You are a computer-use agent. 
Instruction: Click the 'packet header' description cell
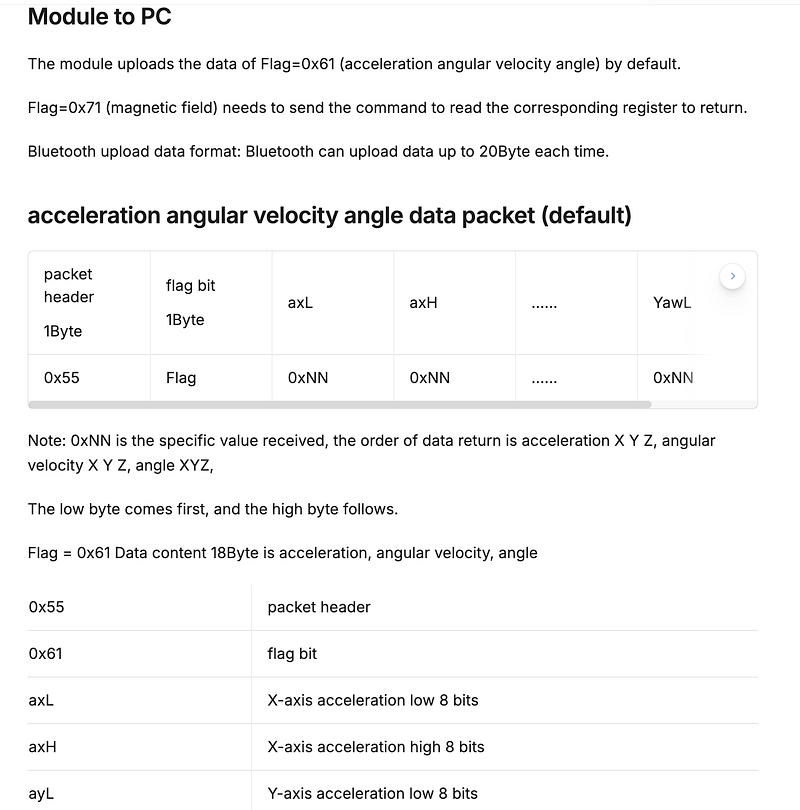(505, 607)
